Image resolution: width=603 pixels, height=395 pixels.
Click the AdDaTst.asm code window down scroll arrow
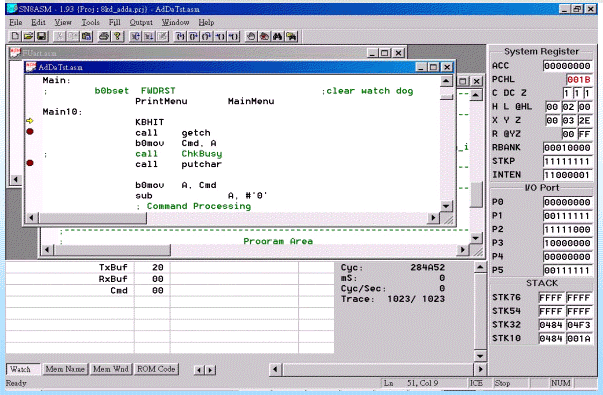point(446,206)
